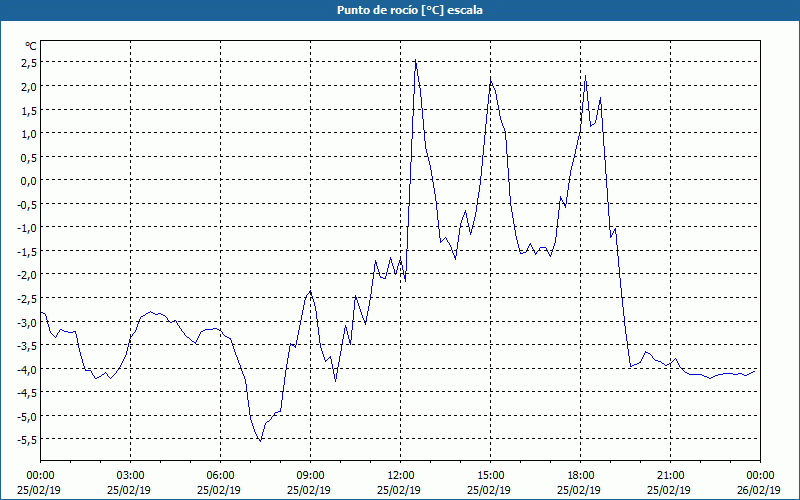Image resolution: width=800 pixels, height=500 pixels.
Task: Click the 09:00 time label
Action: coord(310,476)
